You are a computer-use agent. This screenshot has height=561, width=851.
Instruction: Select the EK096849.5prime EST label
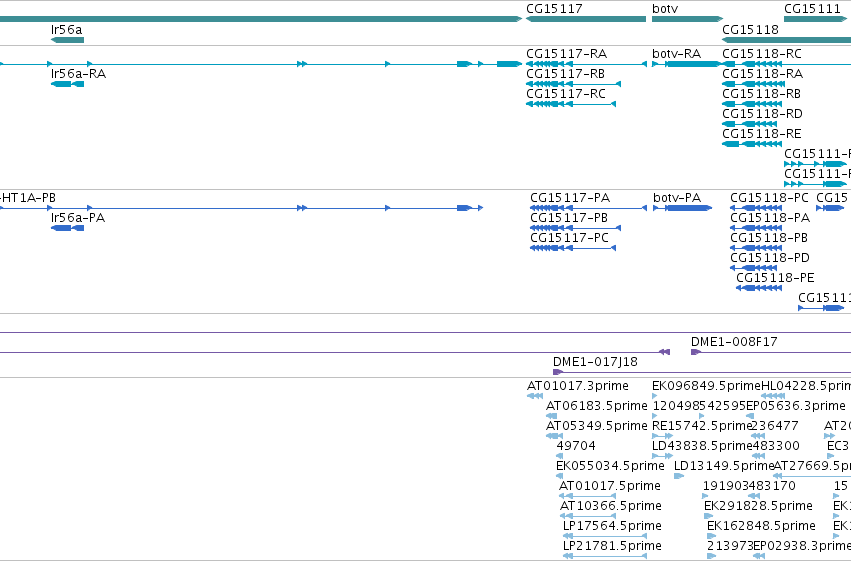point(707,386)
